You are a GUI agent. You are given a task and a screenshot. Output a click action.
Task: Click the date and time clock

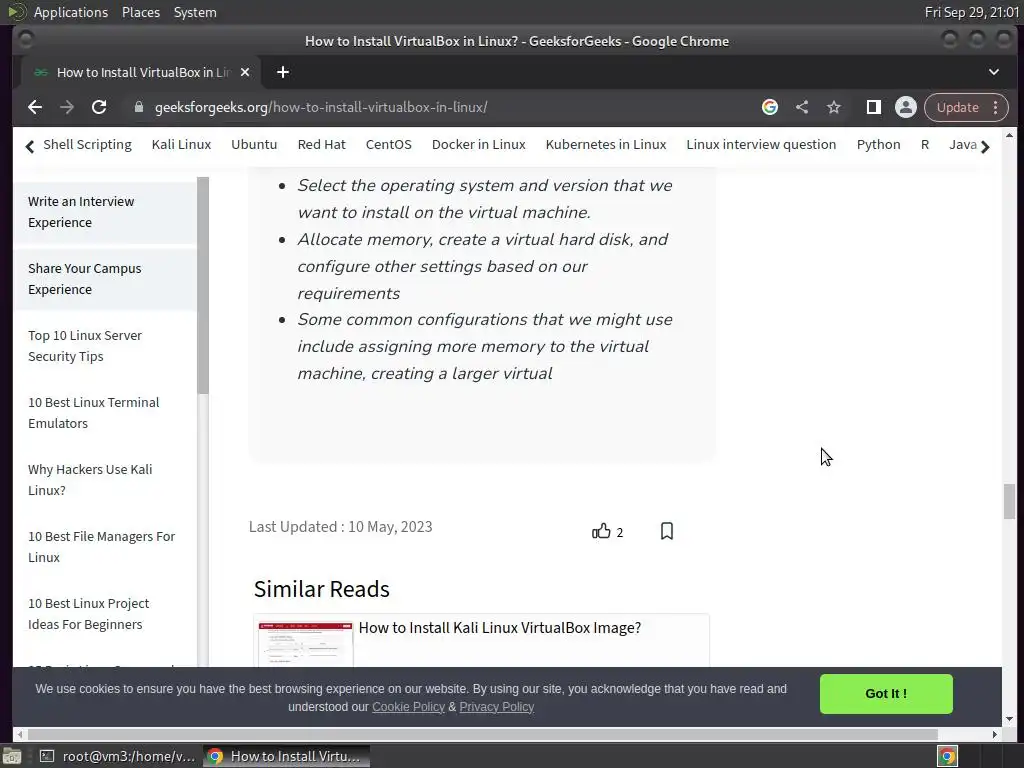point(972,12)
